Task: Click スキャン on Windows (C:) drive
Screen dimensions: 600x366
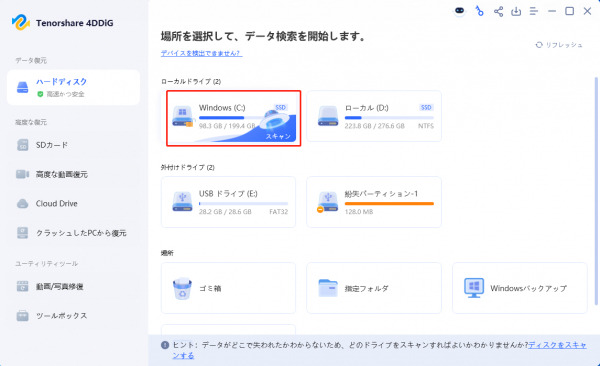Action: pyautogui.click(x=278, y=136)
